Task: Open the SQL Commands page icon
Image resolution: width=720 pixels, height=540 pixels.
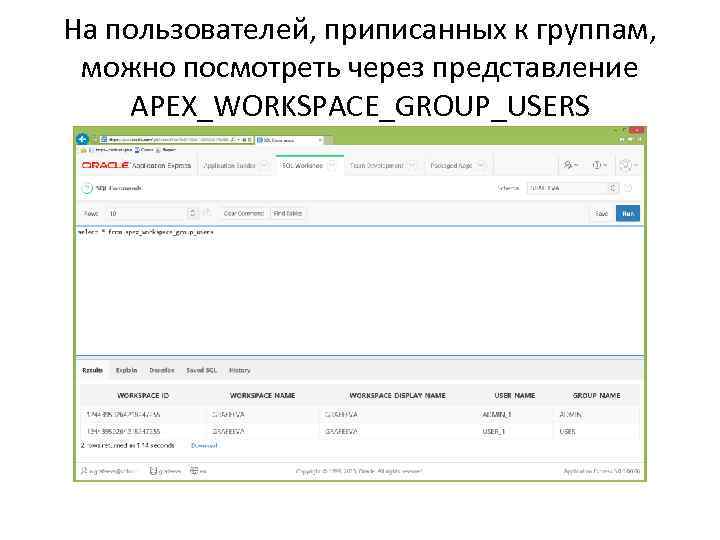Action: (87, 188)
